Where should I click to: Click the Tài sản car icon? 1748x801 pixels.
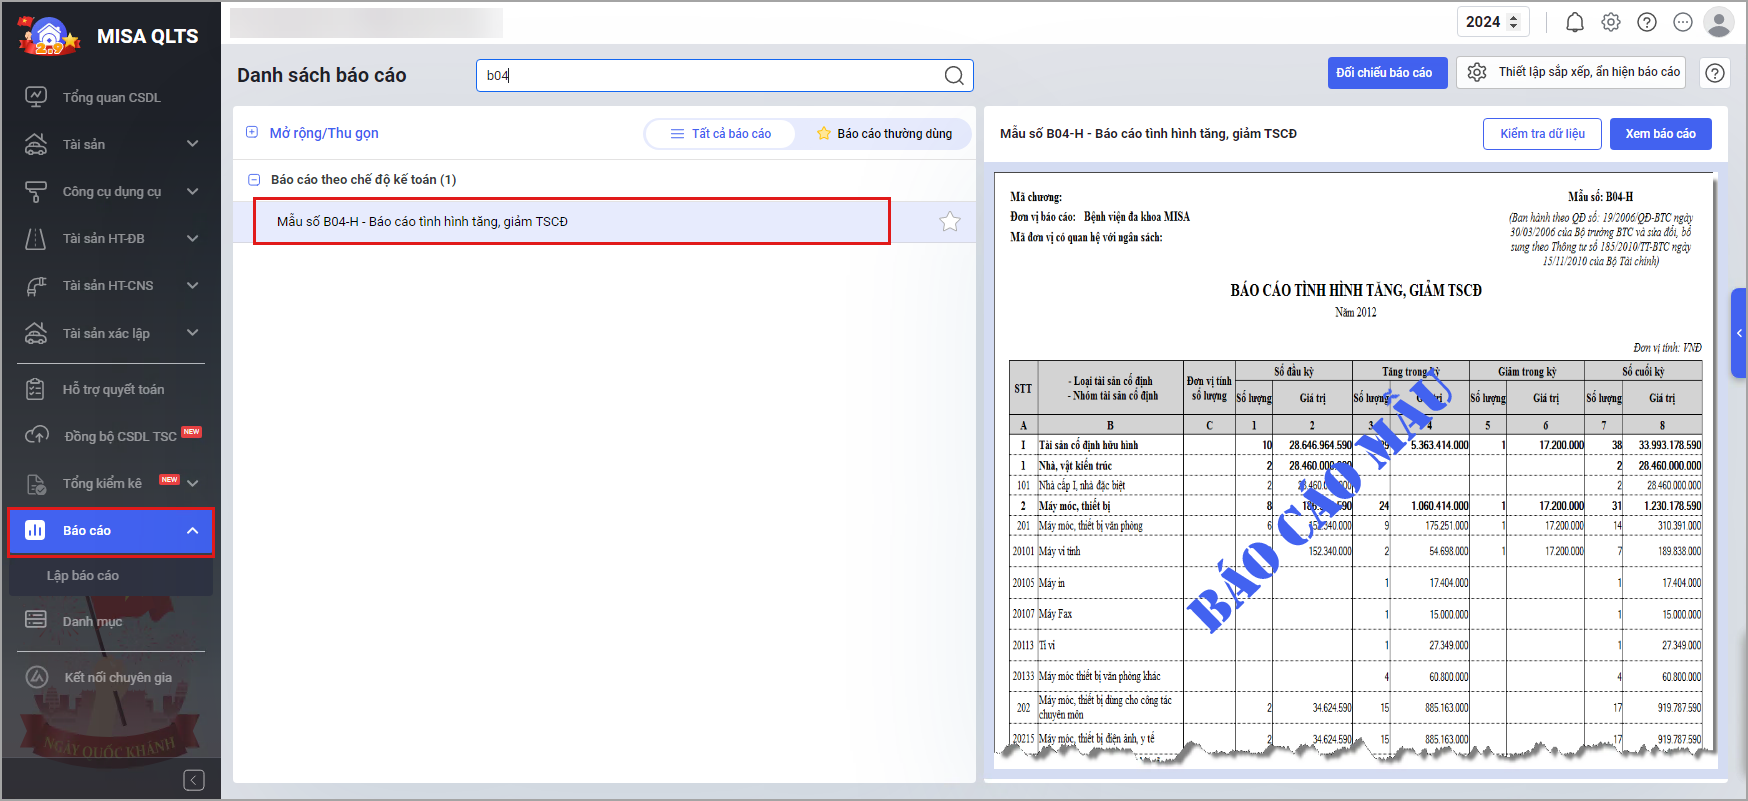pos(36,144)
